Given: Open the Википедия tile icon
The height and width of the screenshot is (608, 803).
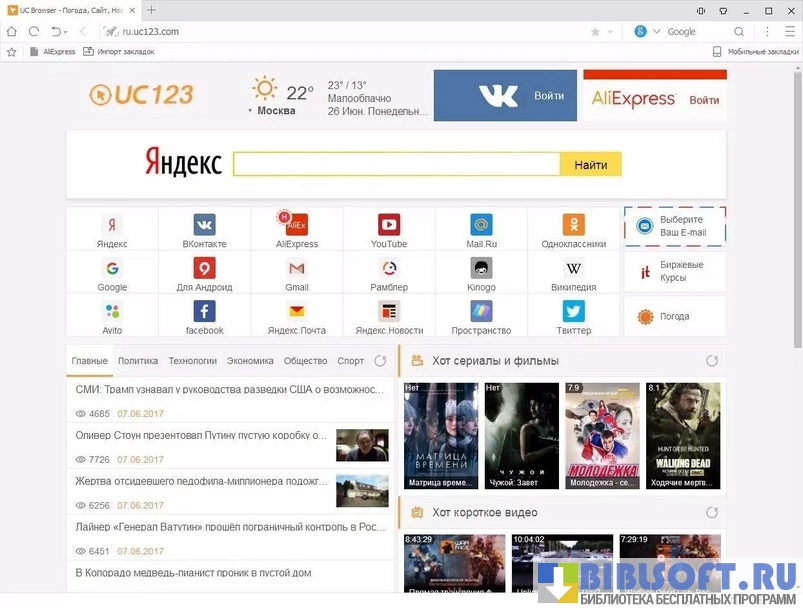Looking at the screenshot, I should tap(573, 268).
